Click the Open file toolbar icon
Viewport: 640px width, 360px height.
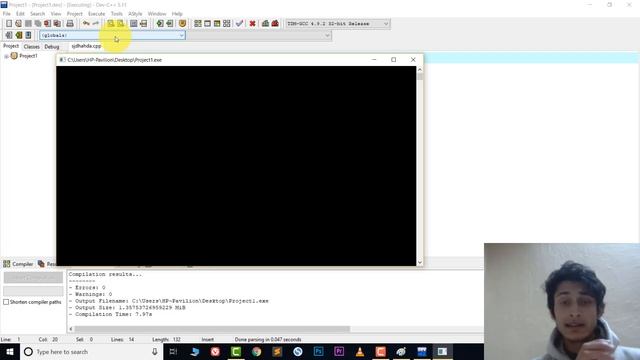point(18,24)
